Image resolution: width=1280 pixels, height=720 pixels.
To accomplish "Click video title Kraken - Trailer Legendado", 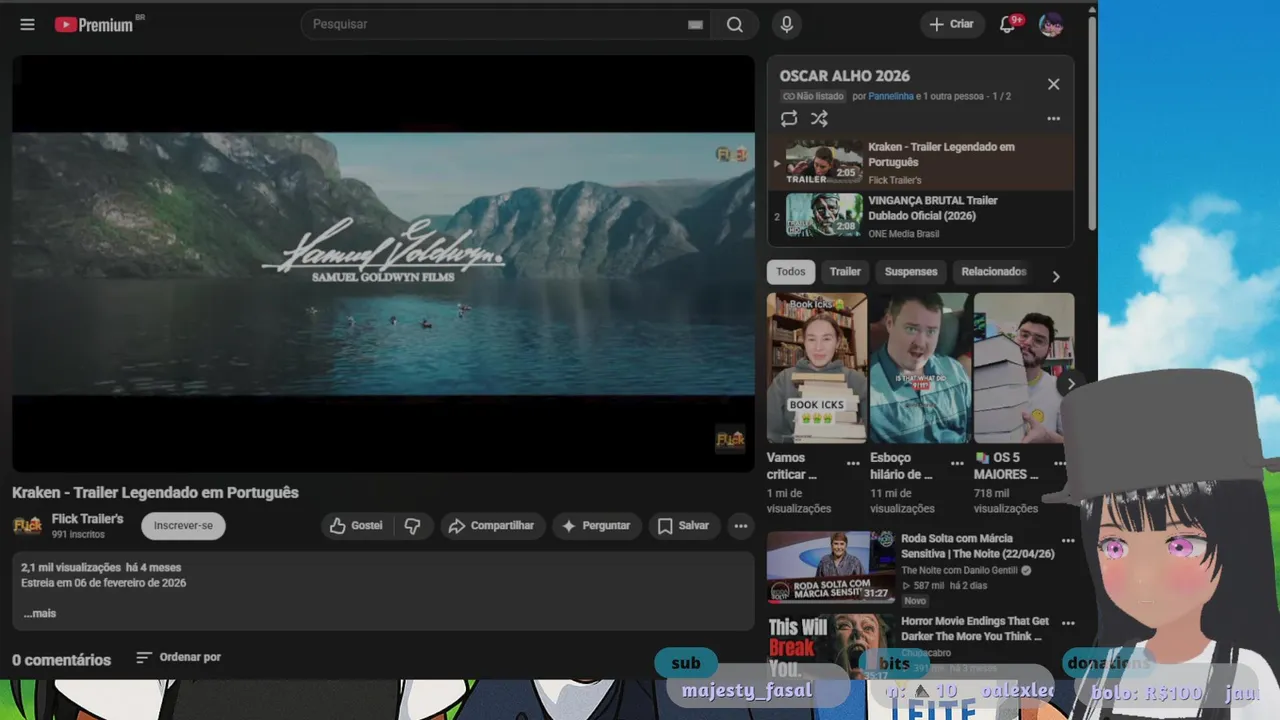I will click(x=155, y=492).
